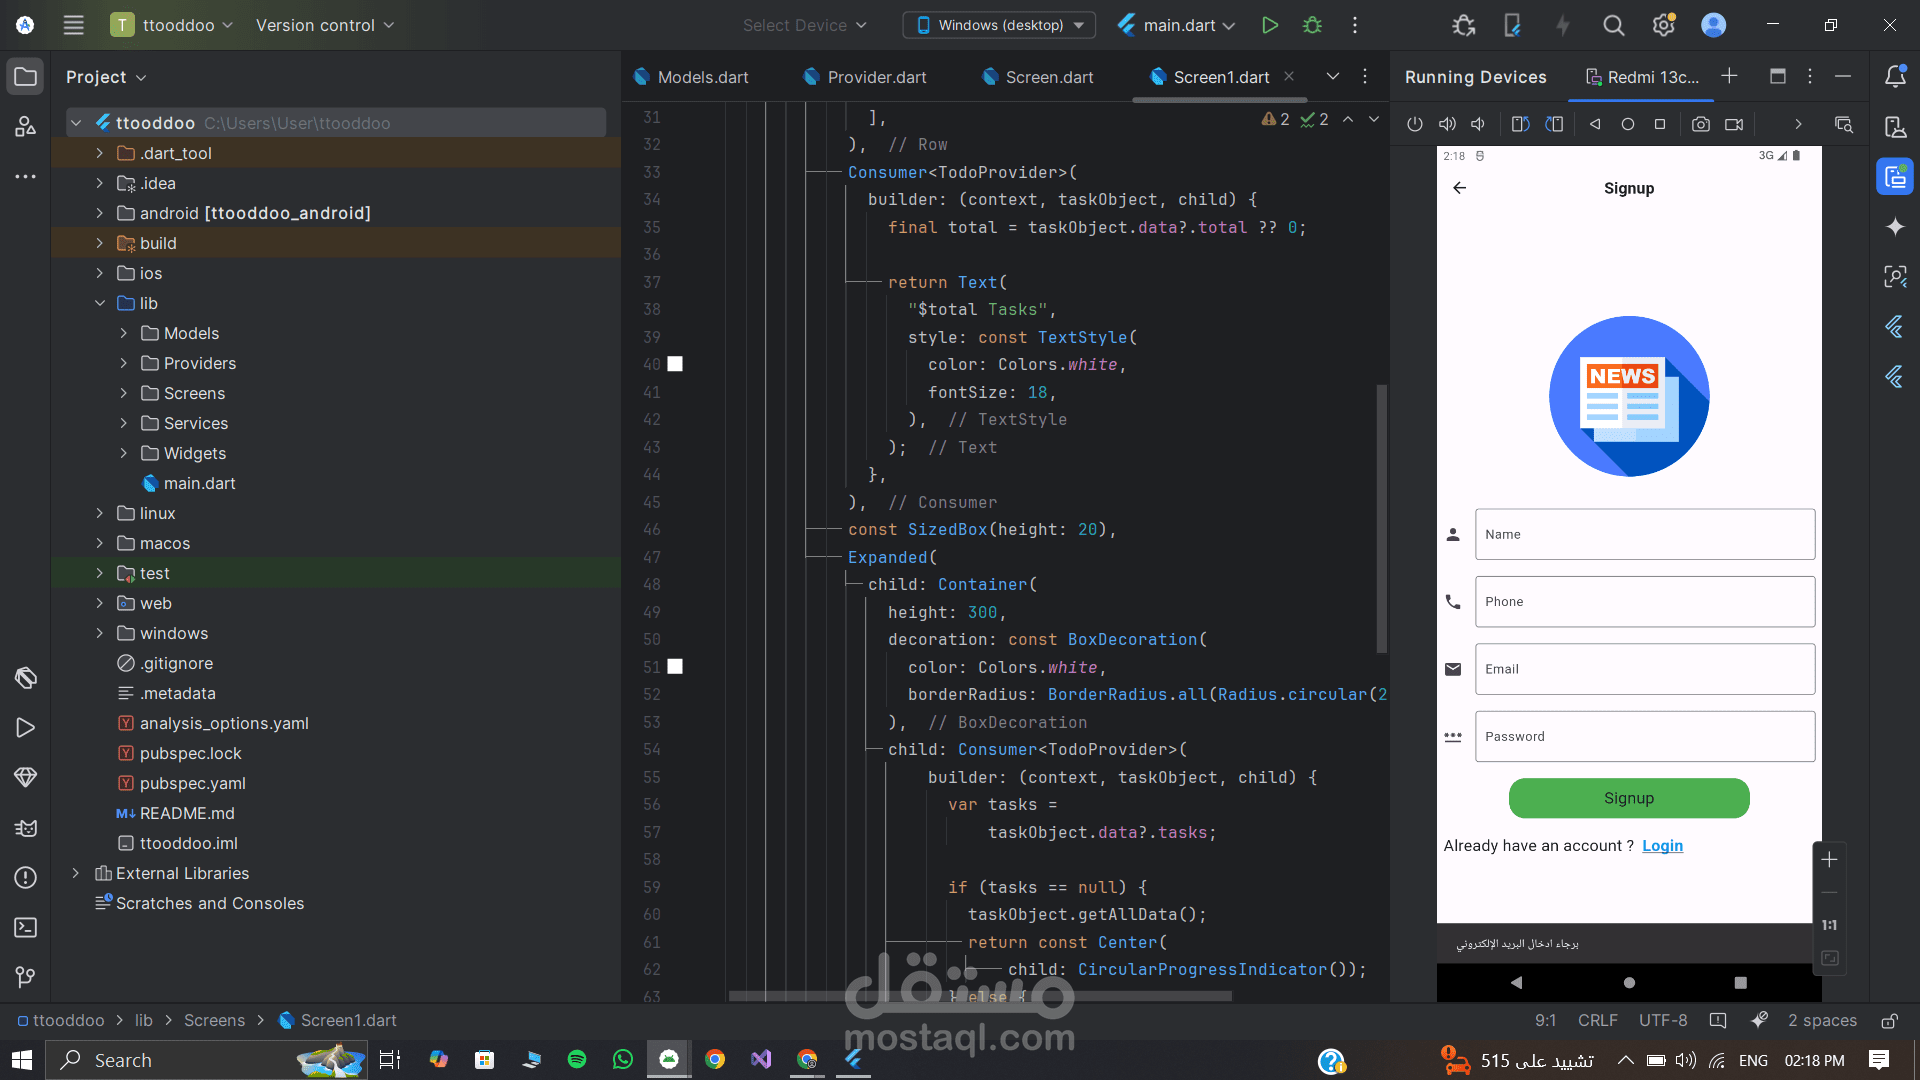
Task: Open the Select Device dropdown
Action: click(805, 25)
